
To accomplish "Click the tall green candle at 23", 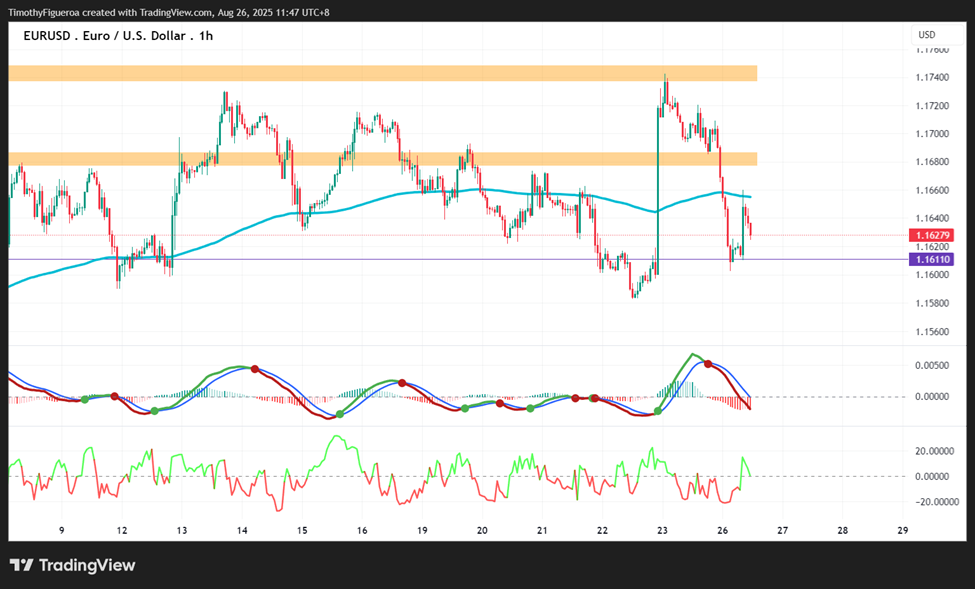I will click(657, 190).
